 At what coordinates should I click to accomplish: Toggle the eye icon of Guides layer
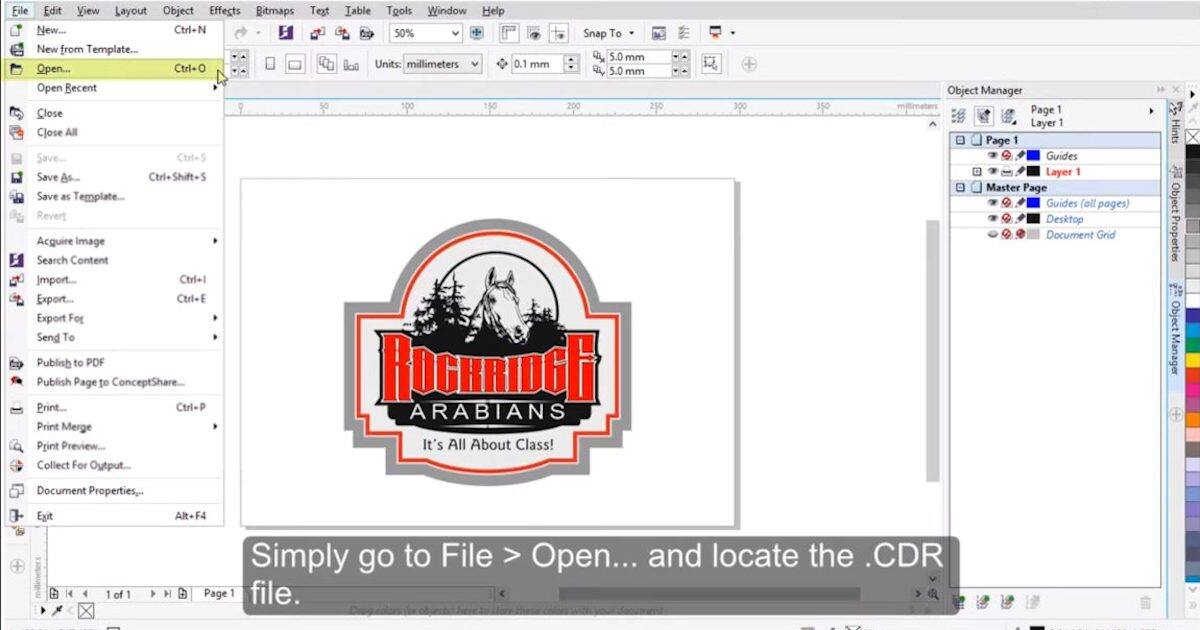993,156
